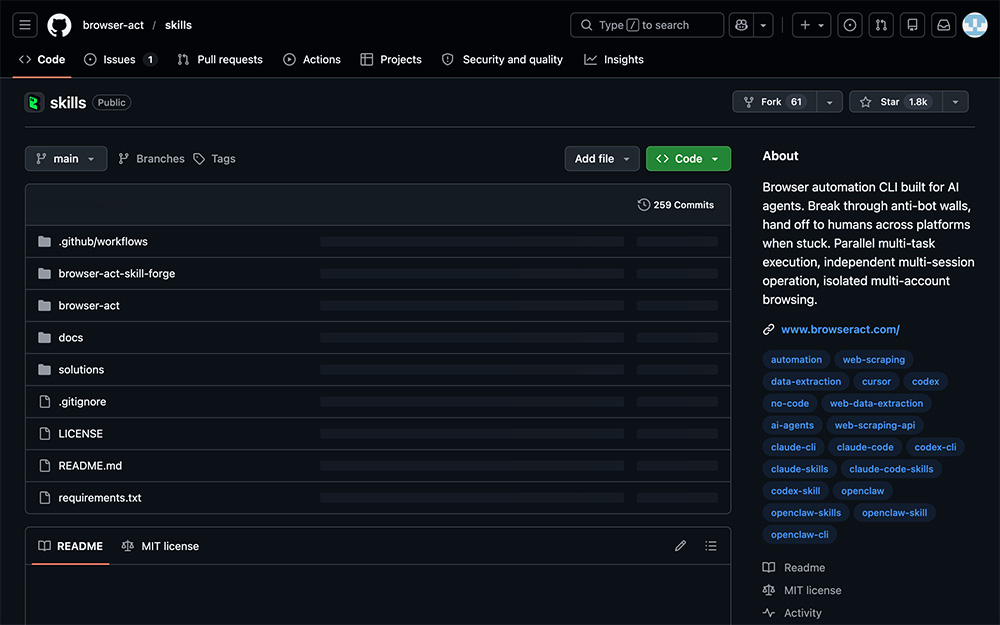Switch to Security and quality tab
1000x625 pixels.
[x=503, y=59]
